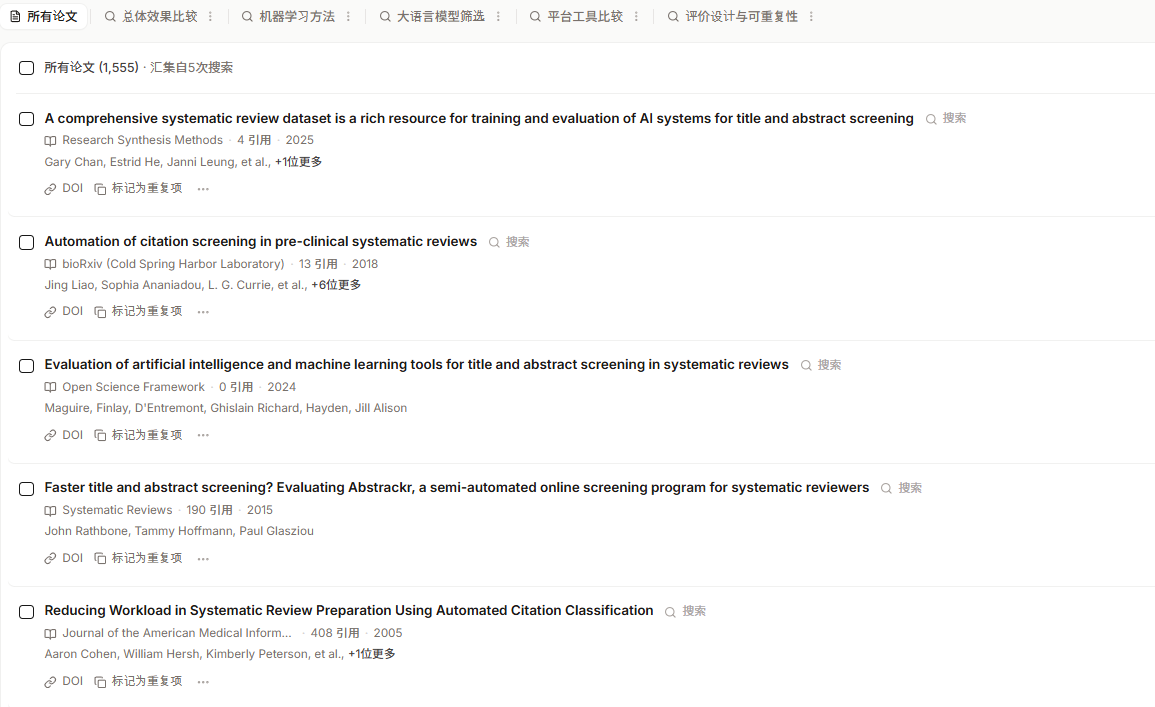Open more actions (…) for Gary Chan paper
The height and width of the screenshot is (707, 1155).
(x=203, y=189)
